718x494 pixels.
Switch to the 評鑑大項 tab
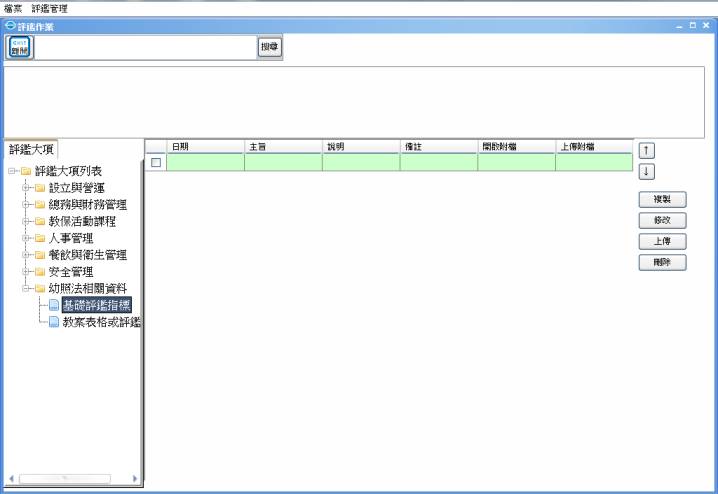[x=31, y=150]
